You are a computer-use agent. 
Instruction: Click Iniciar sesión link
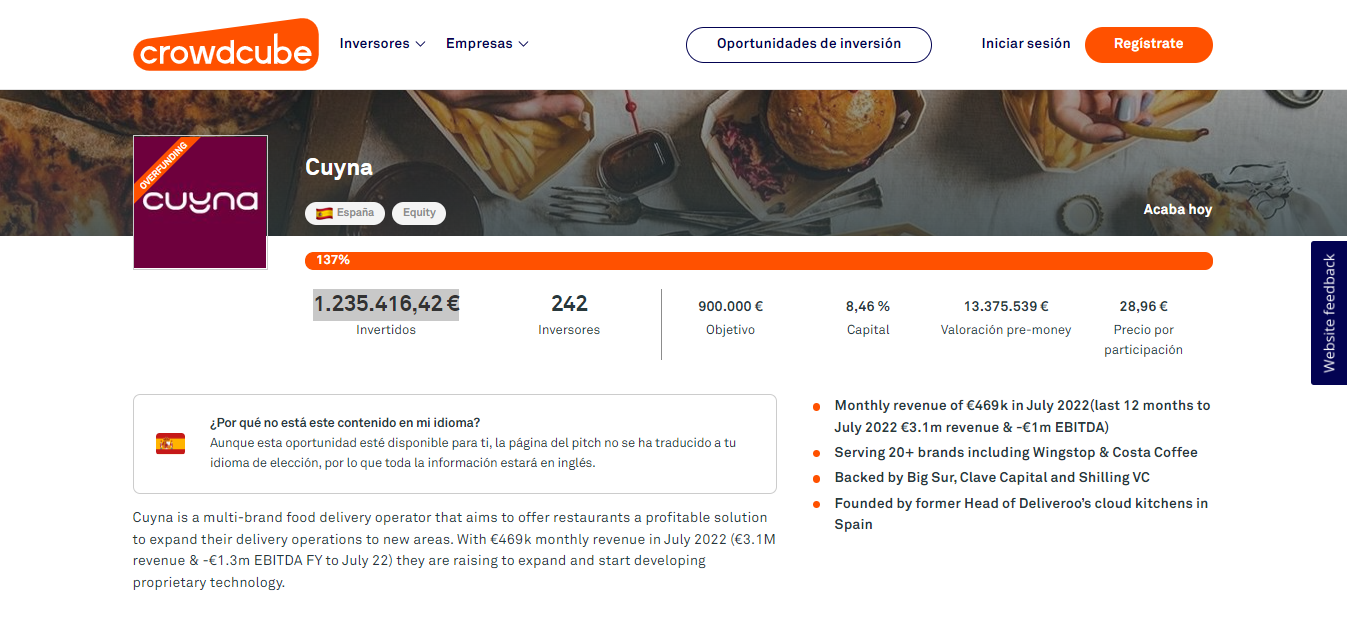1025,44
